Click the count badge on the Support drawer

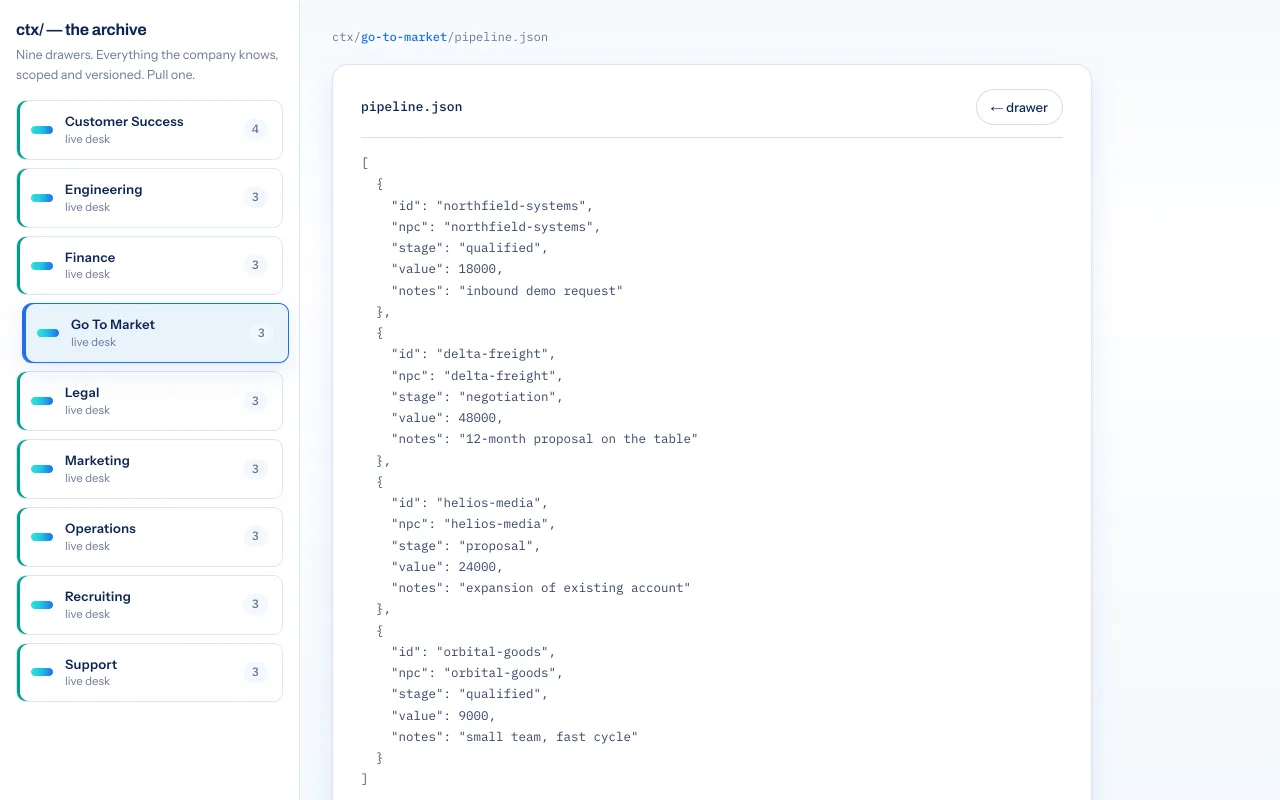pos(255,672)
